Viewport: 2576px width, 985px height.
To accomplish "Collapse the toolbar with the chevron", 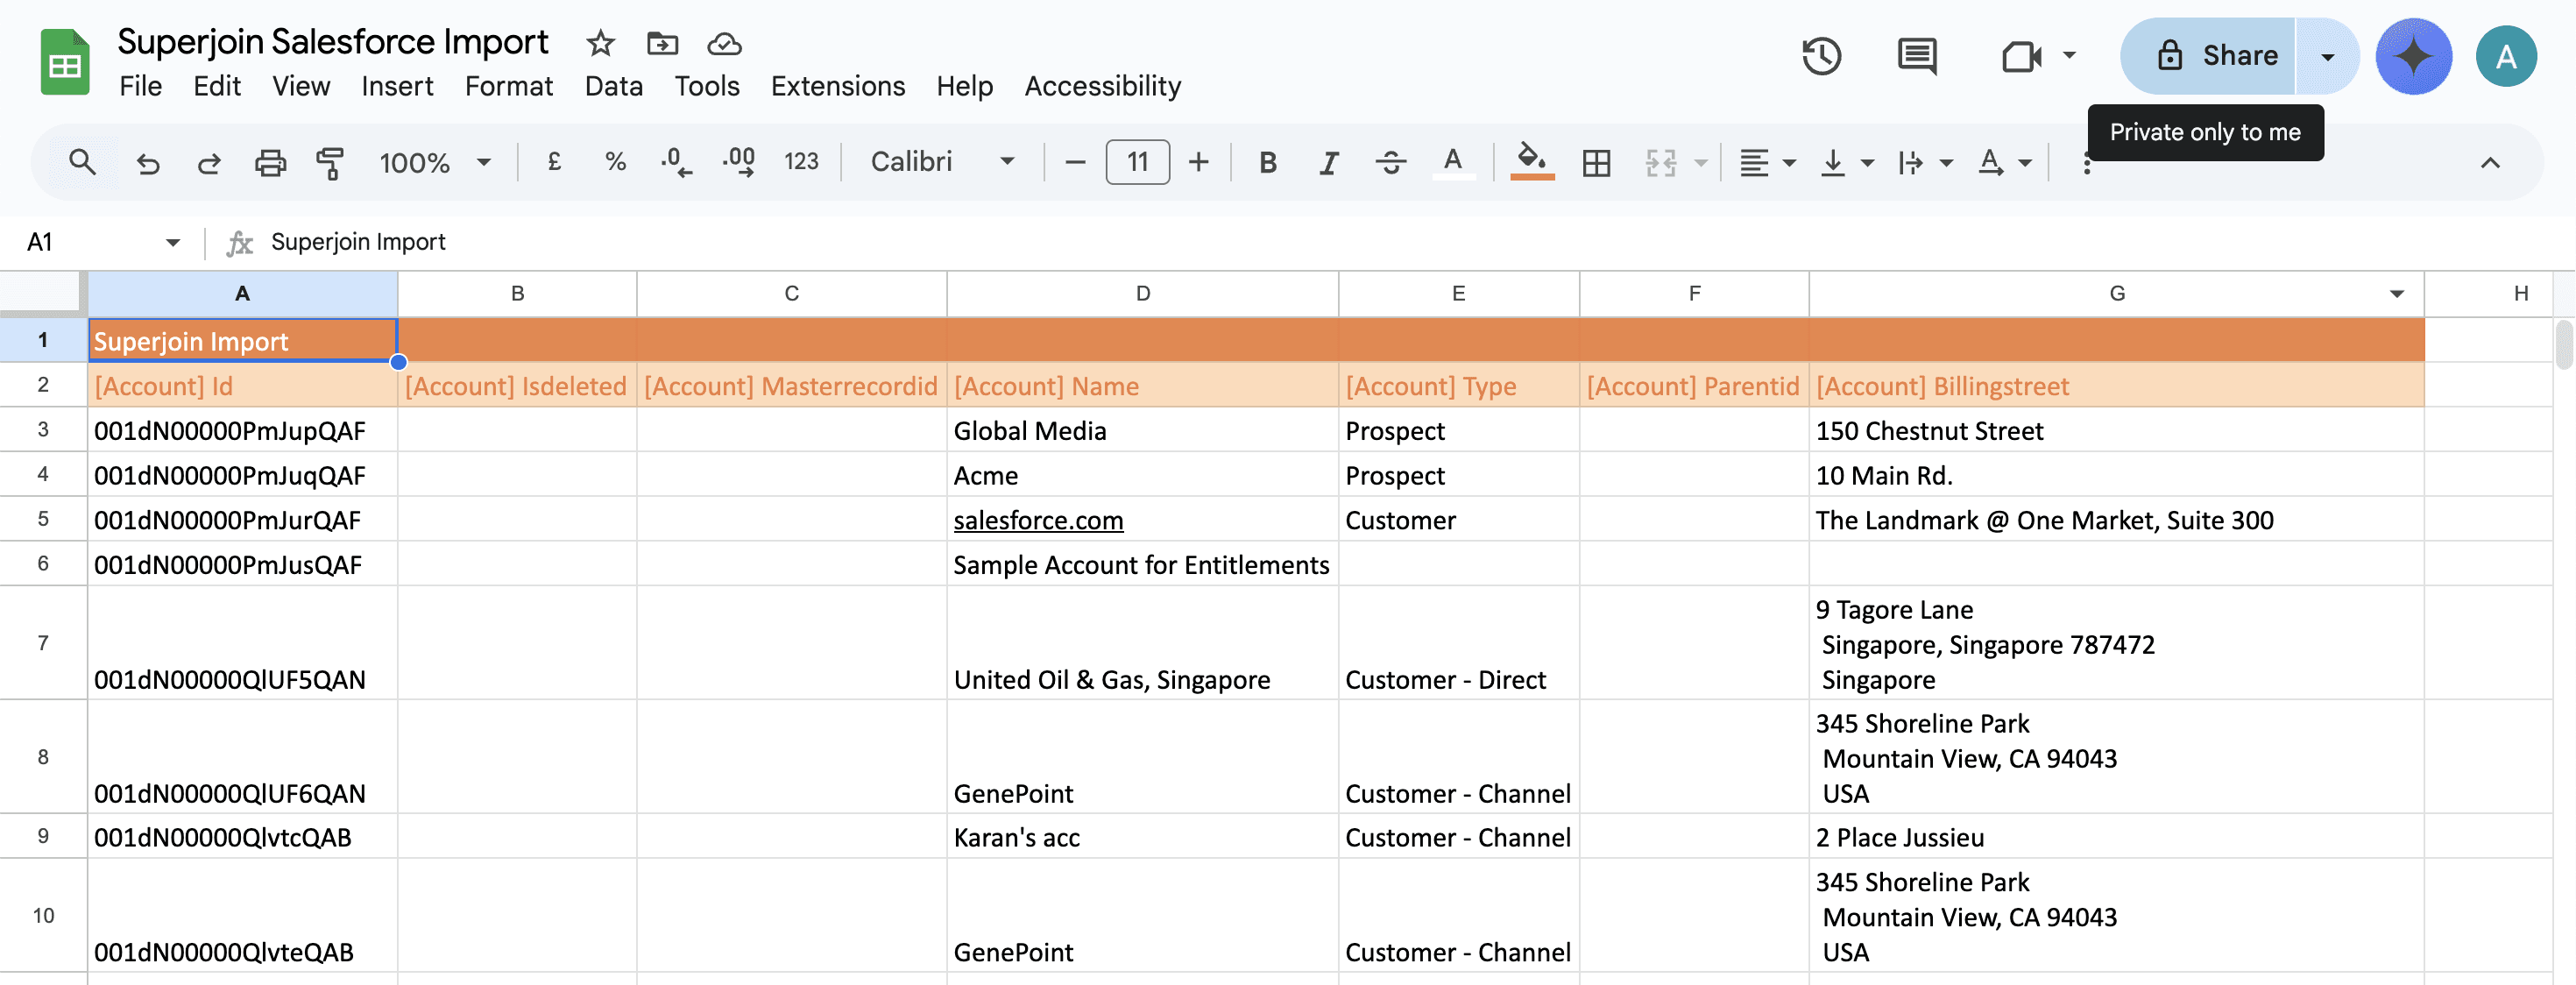I will (x=2490, y=162).
